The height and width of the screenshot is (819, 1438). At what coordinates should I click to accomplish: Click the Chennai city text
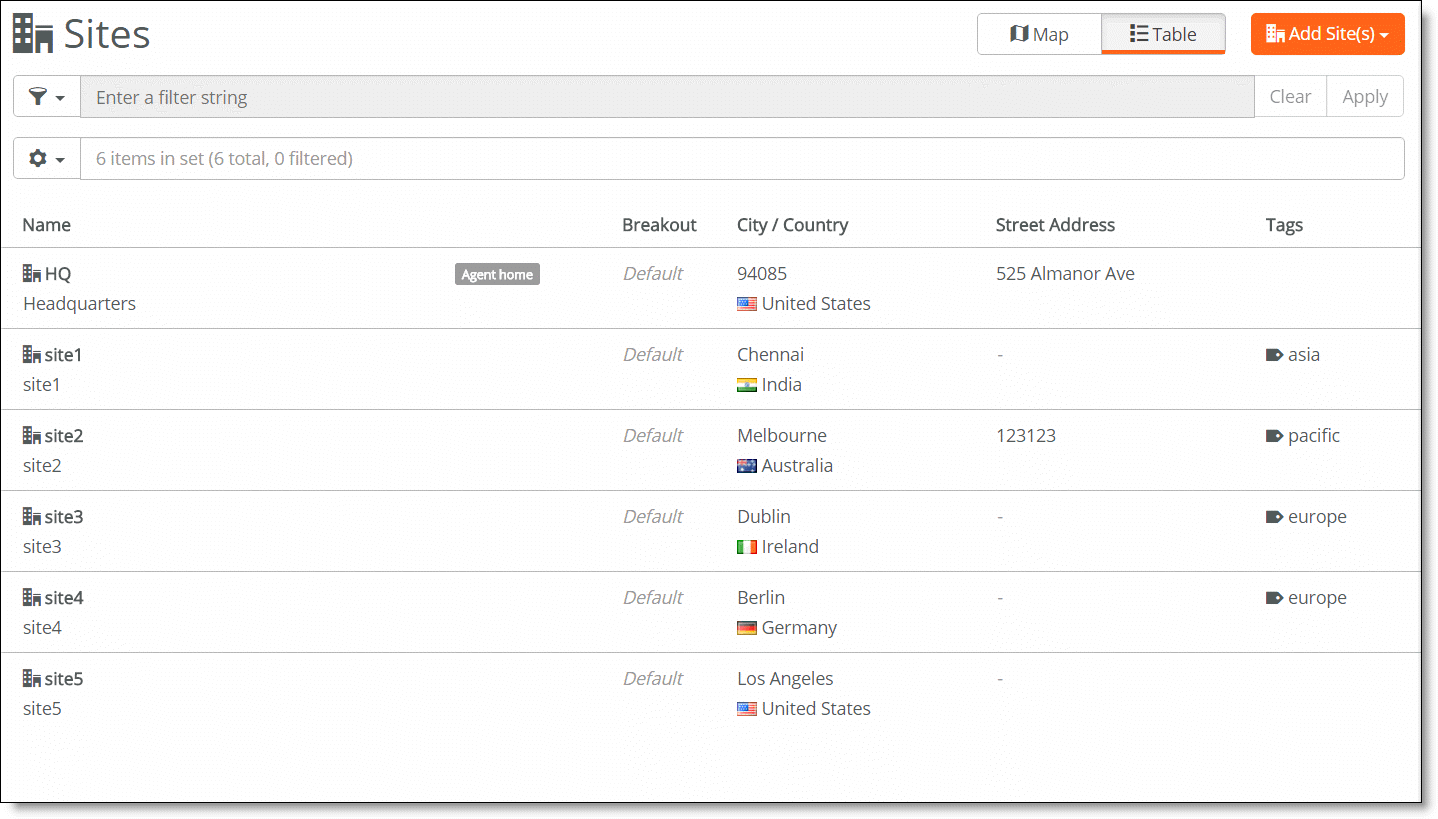point(770,355)
